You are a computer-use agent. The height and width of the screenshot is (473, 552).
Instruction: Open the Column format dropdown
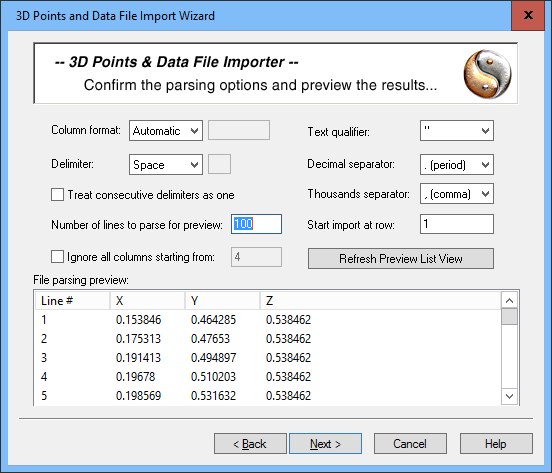(x=166, y=131)
